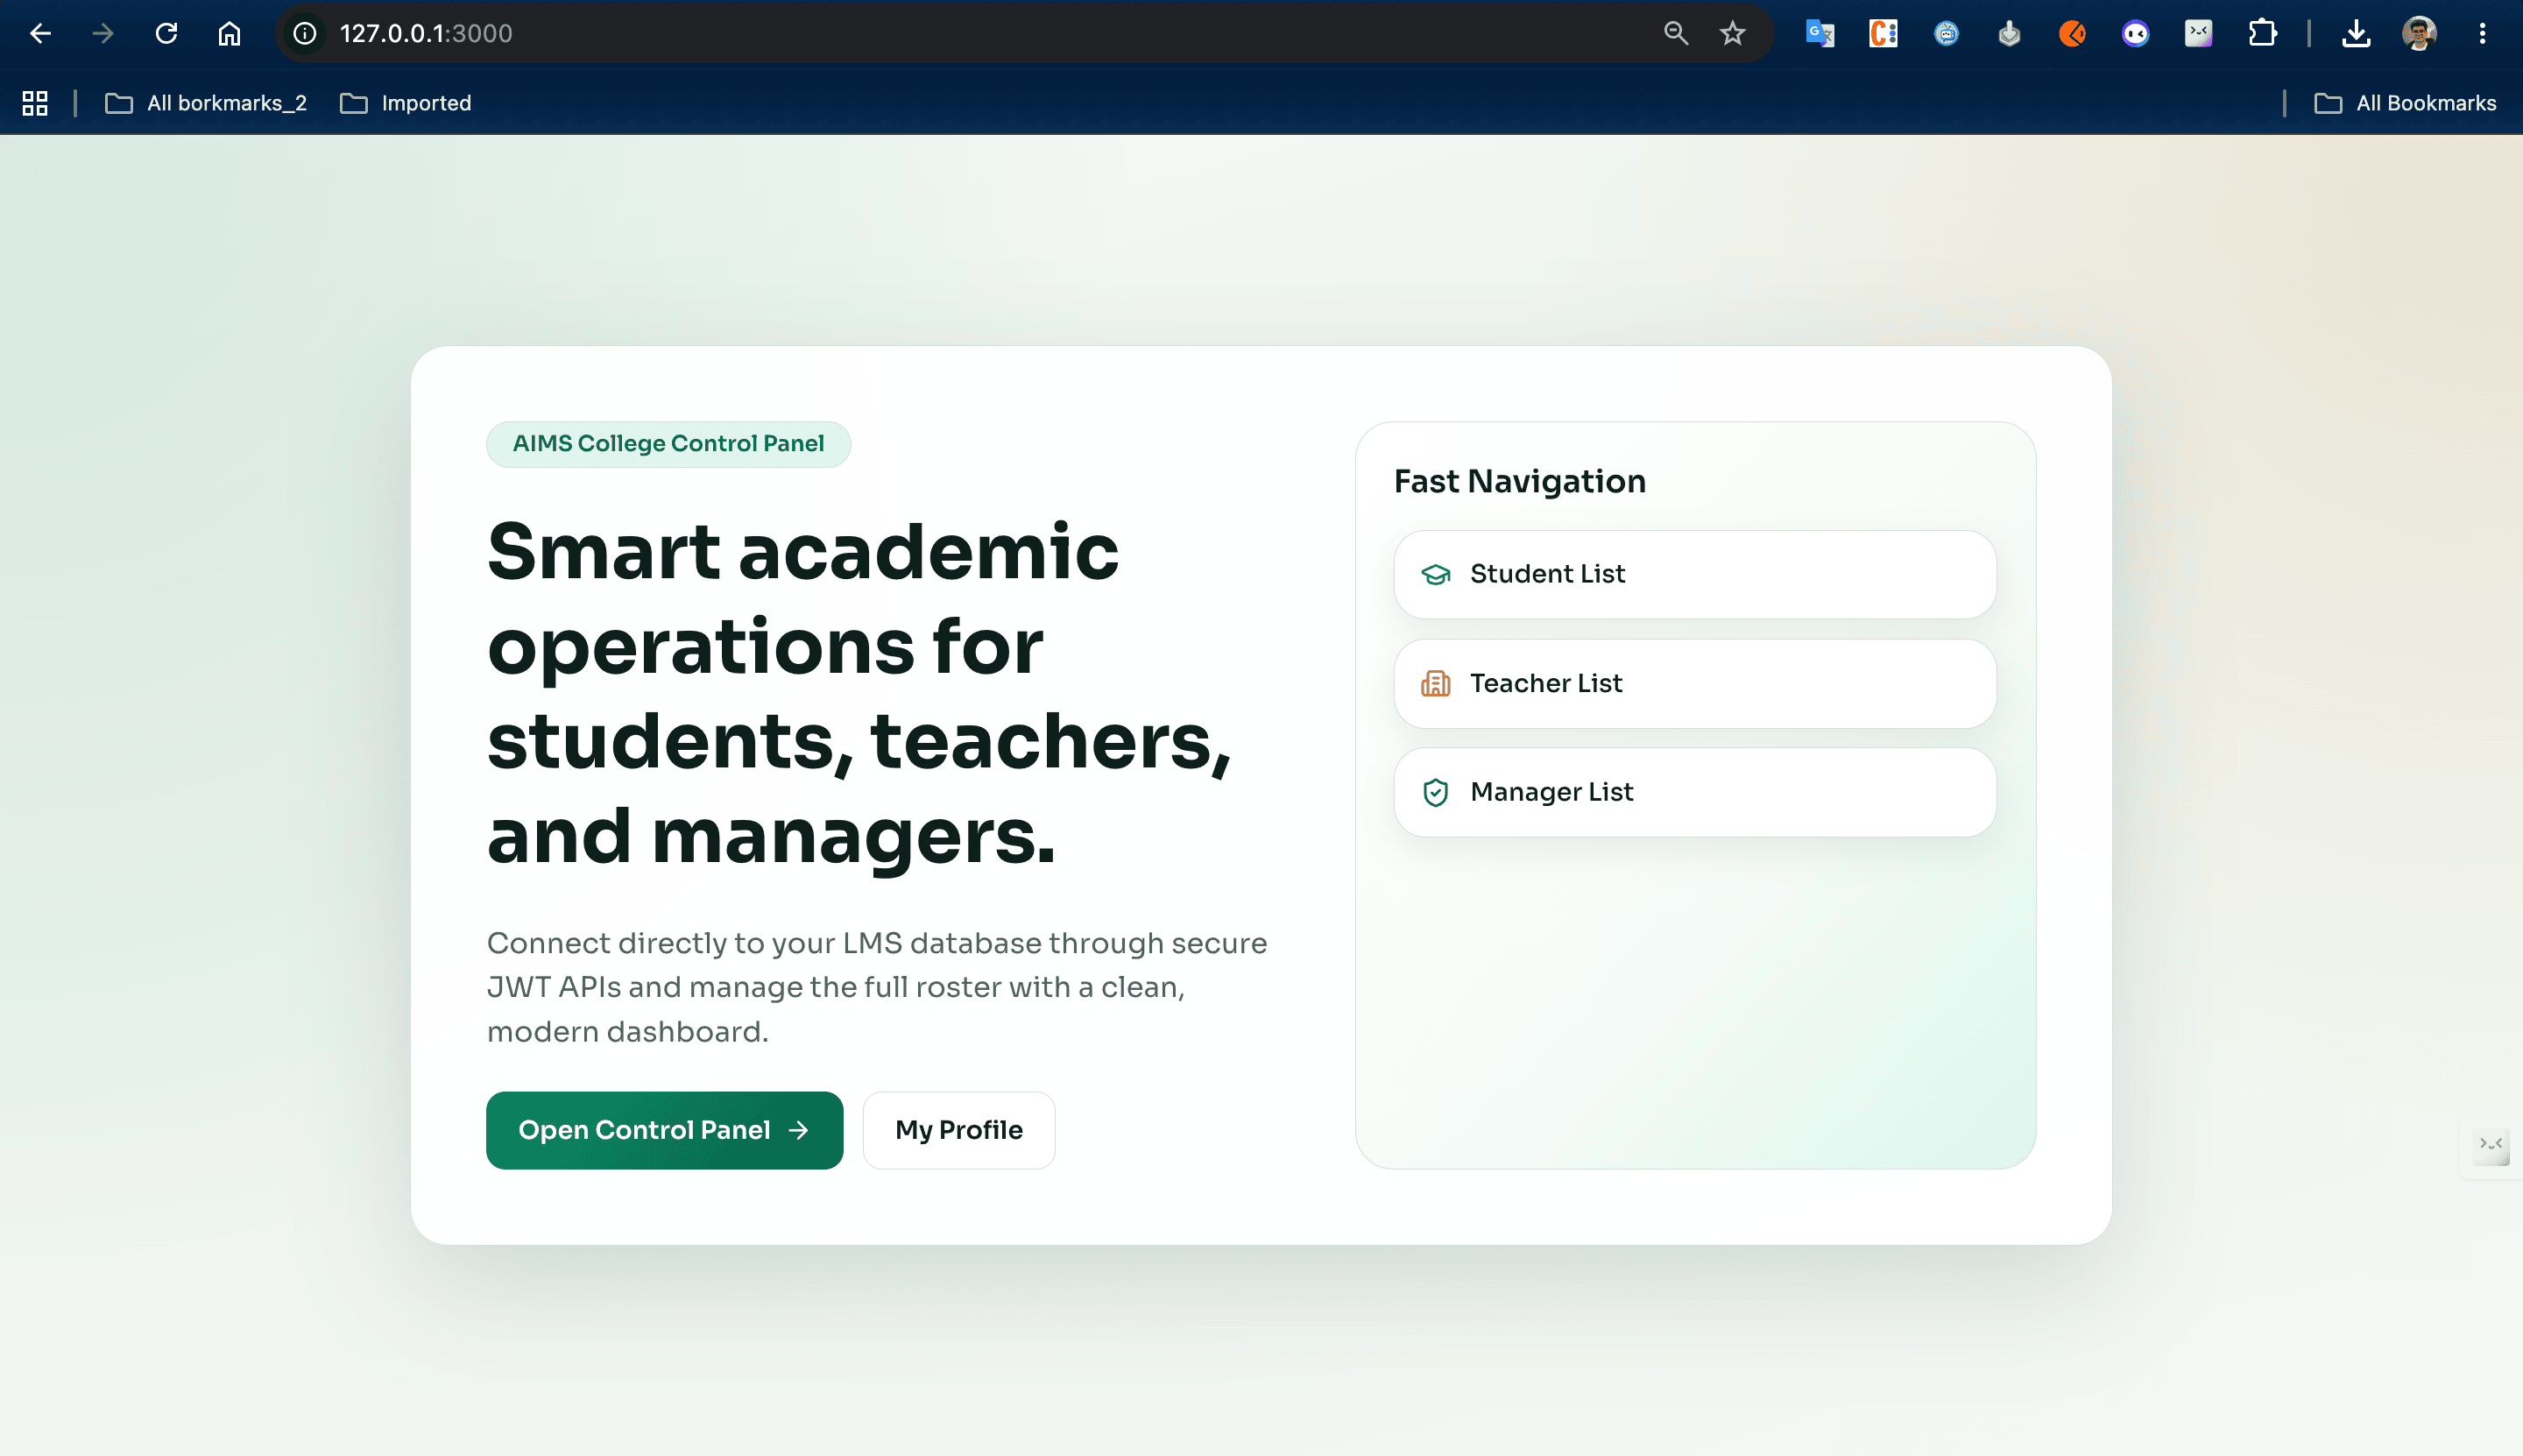Click the floating widget at right edge
This screenshot has height=1456, width=2523.
[2491, 1146]
